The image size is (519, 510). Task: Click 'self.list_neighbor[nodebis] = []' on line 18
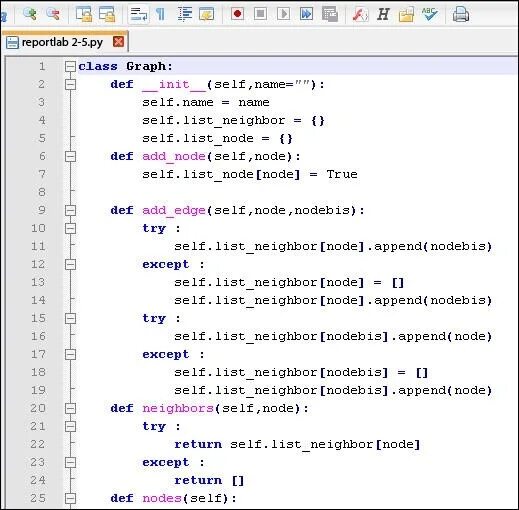301,372
